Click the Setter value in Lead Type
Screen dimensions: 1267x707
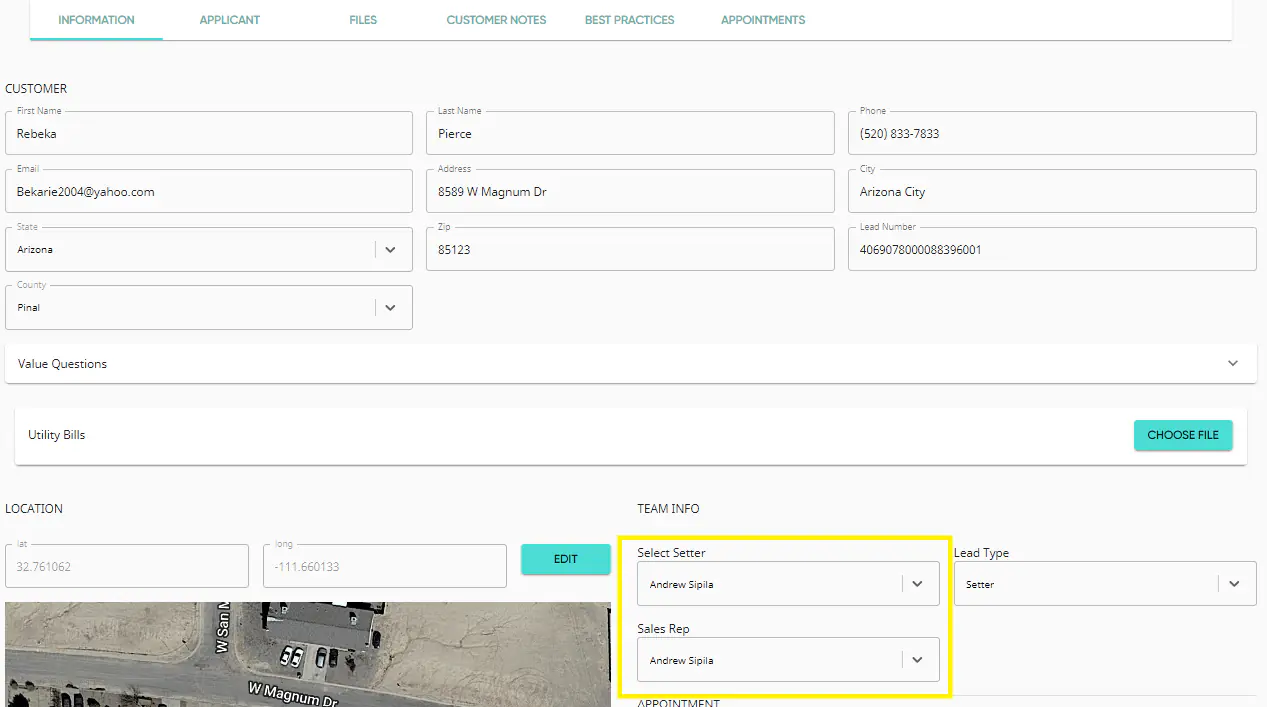coord(980,585)
